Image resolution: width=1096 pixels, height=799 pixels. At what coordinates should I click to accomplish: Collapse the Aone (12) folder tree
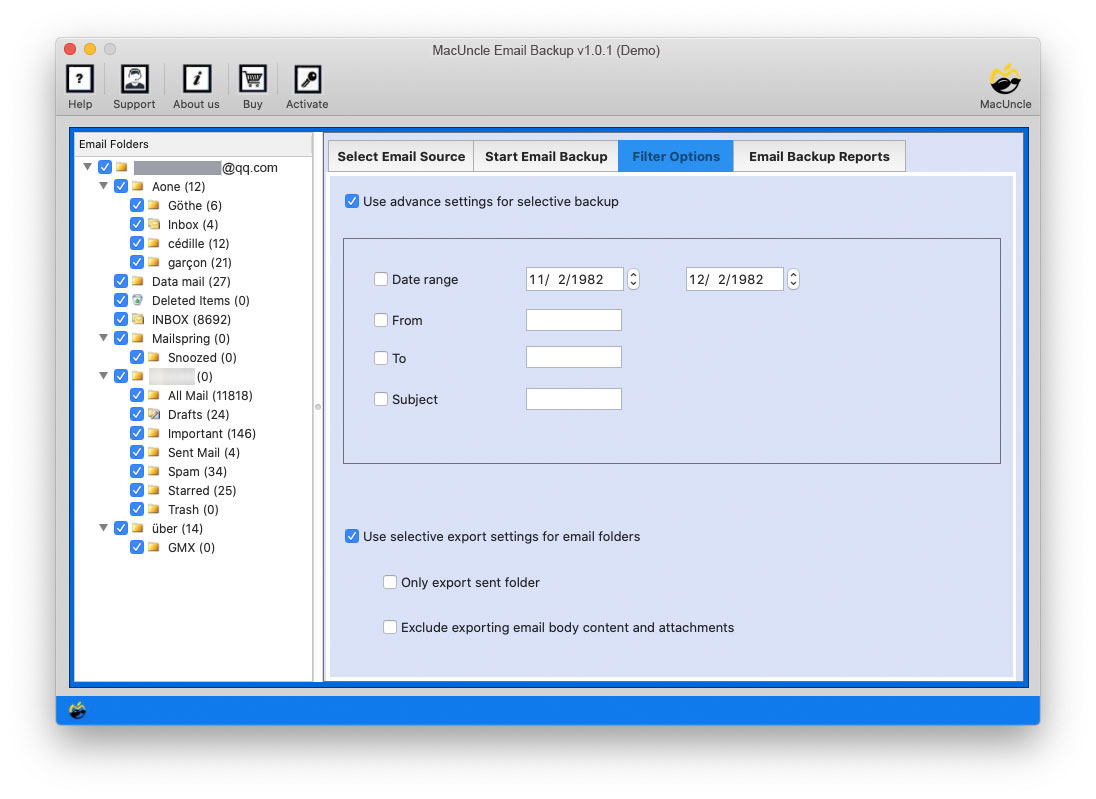pyautogui.click(x=104, y=186)
